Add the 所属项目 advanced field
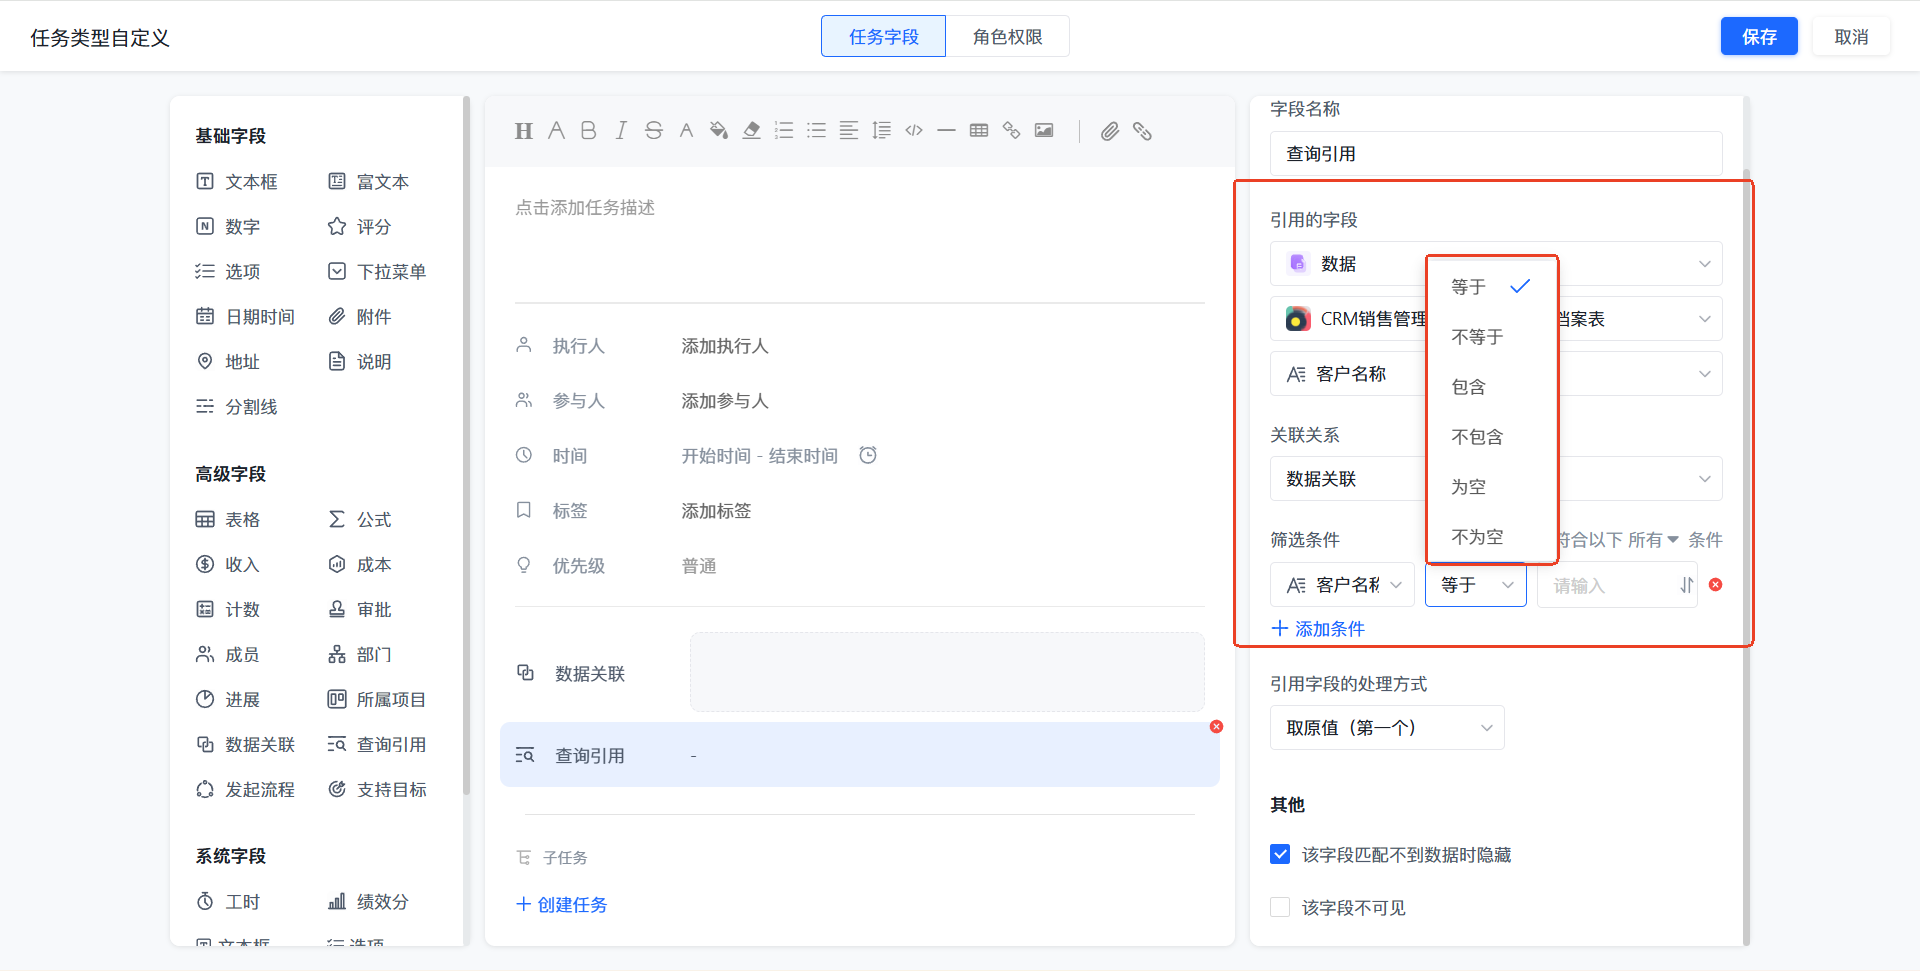Viewport: 1920px width, 971px height. click(x=378, y=700)
